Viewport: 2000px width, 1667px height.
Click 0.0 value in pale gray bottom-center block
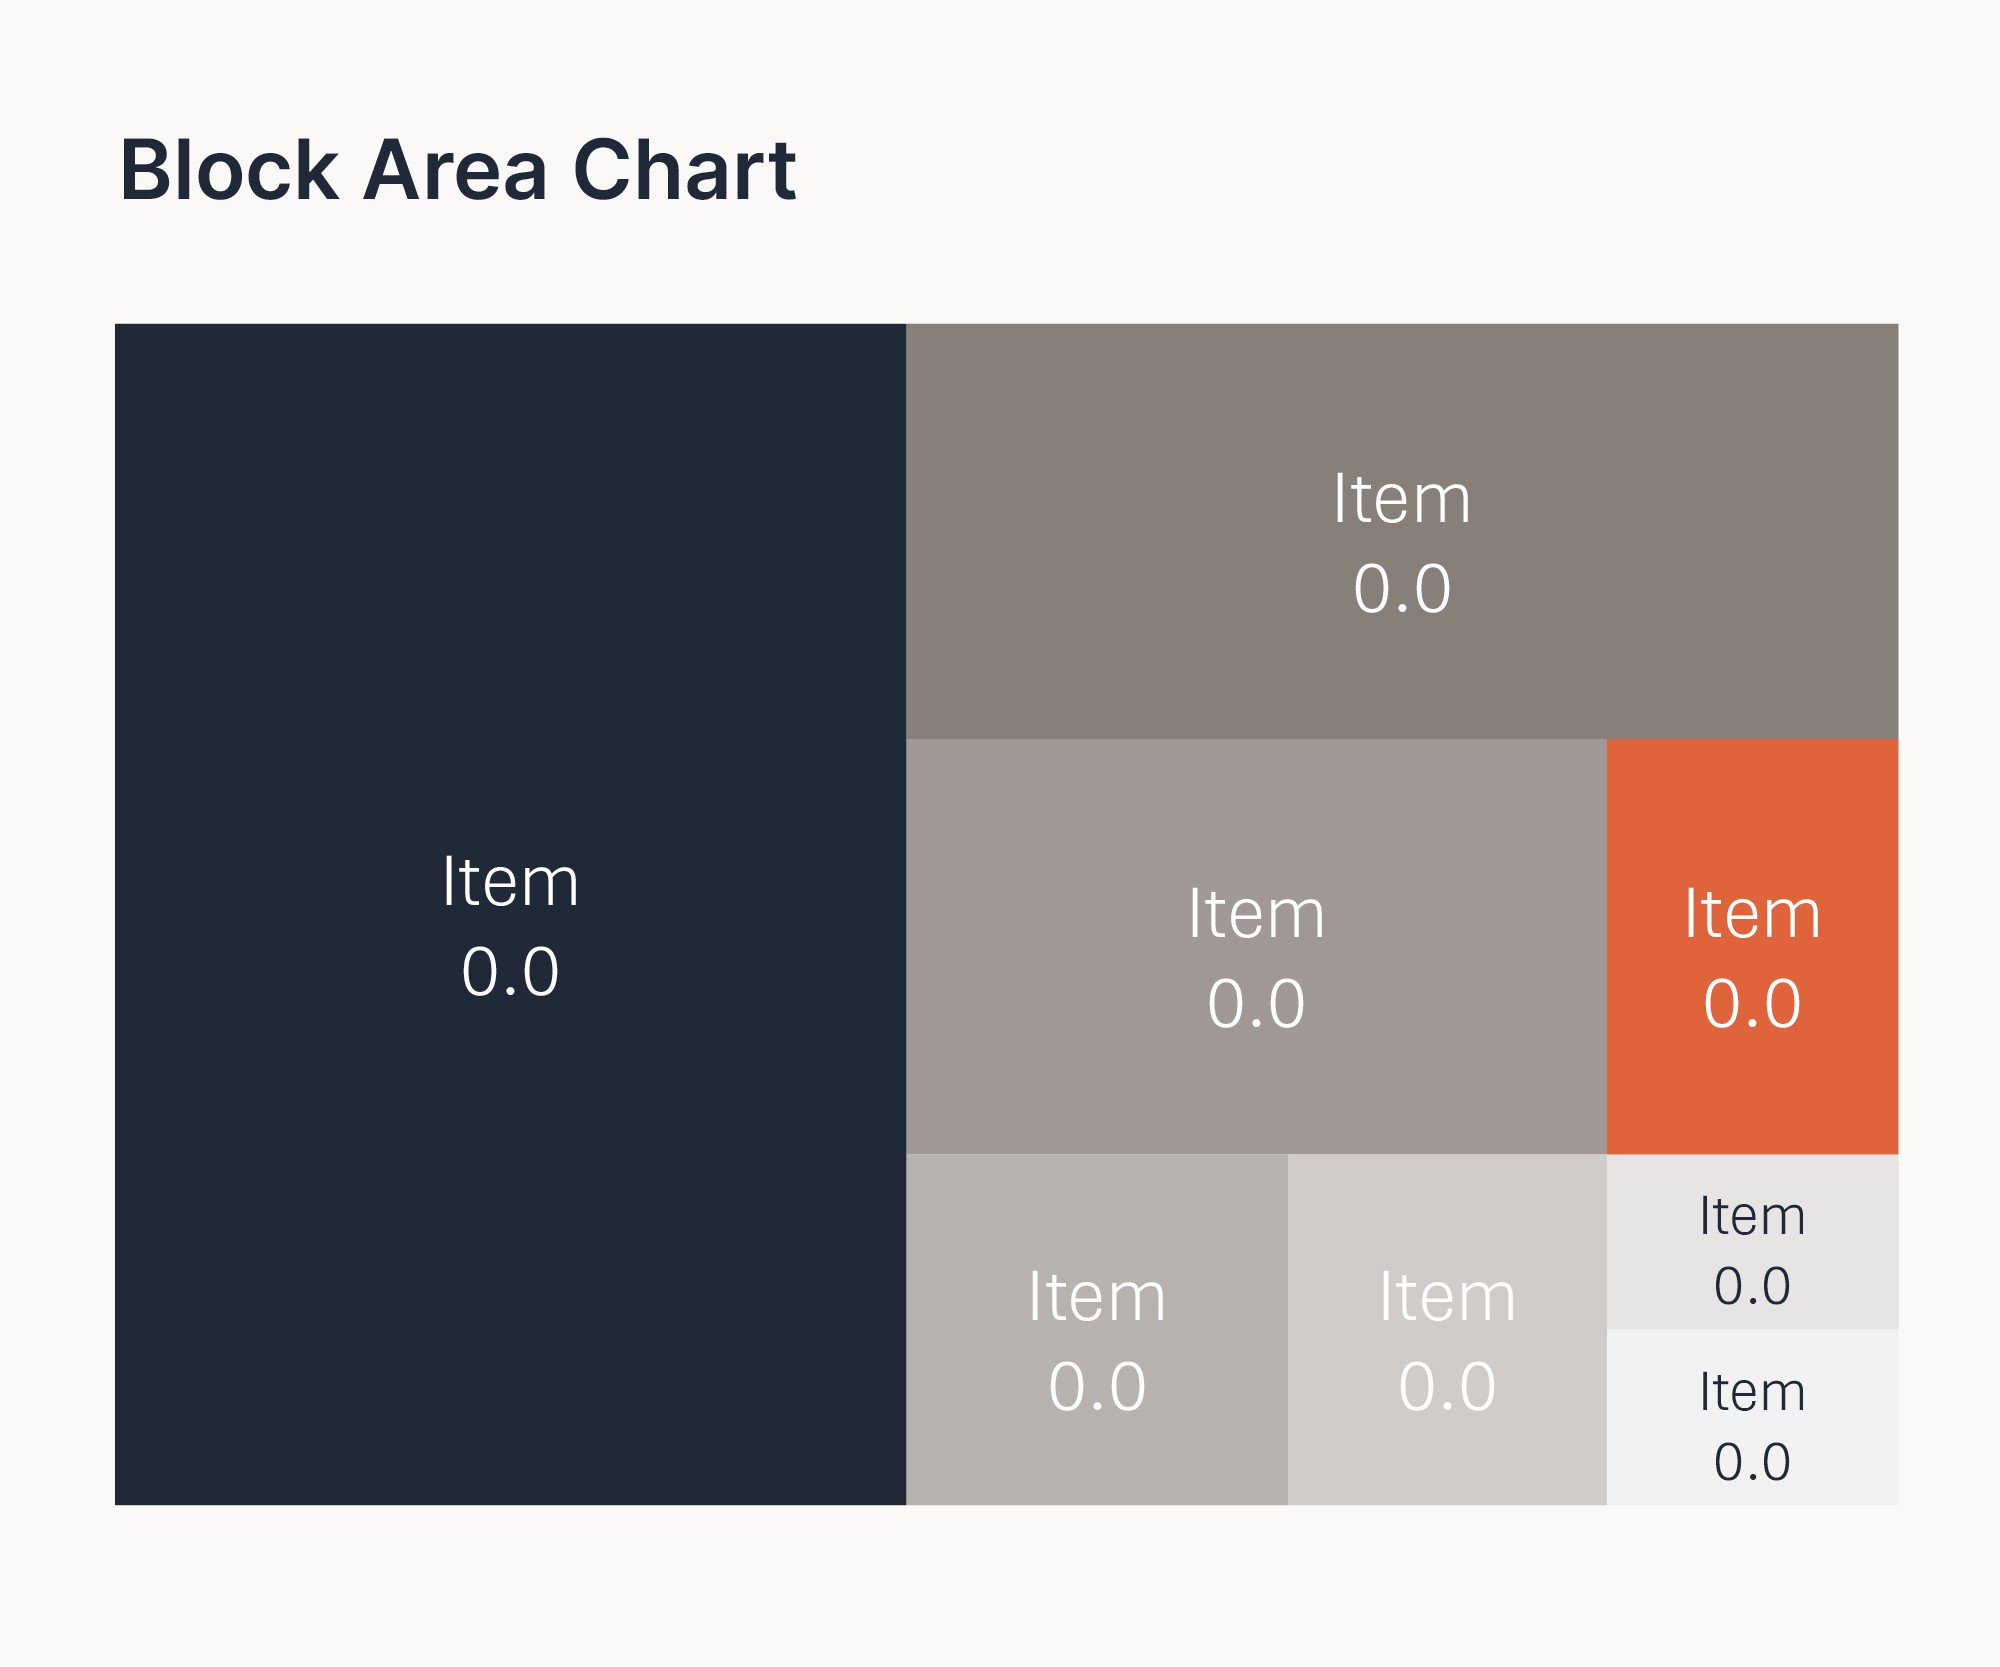tap(1447, 1387)
